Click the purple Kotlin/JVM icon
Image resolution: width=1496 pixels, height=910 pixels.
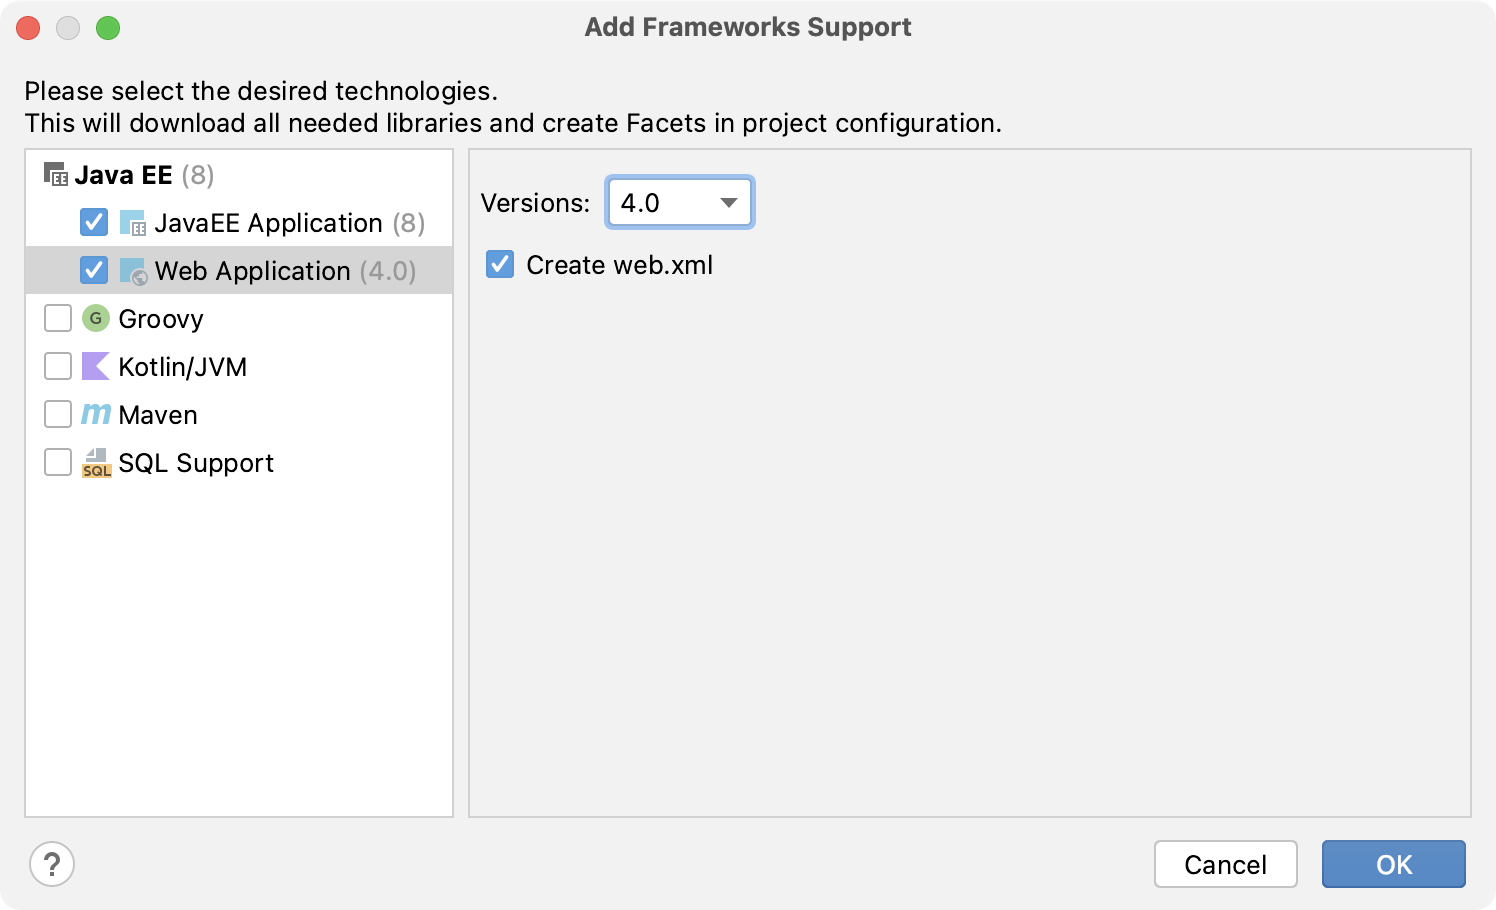96,367
